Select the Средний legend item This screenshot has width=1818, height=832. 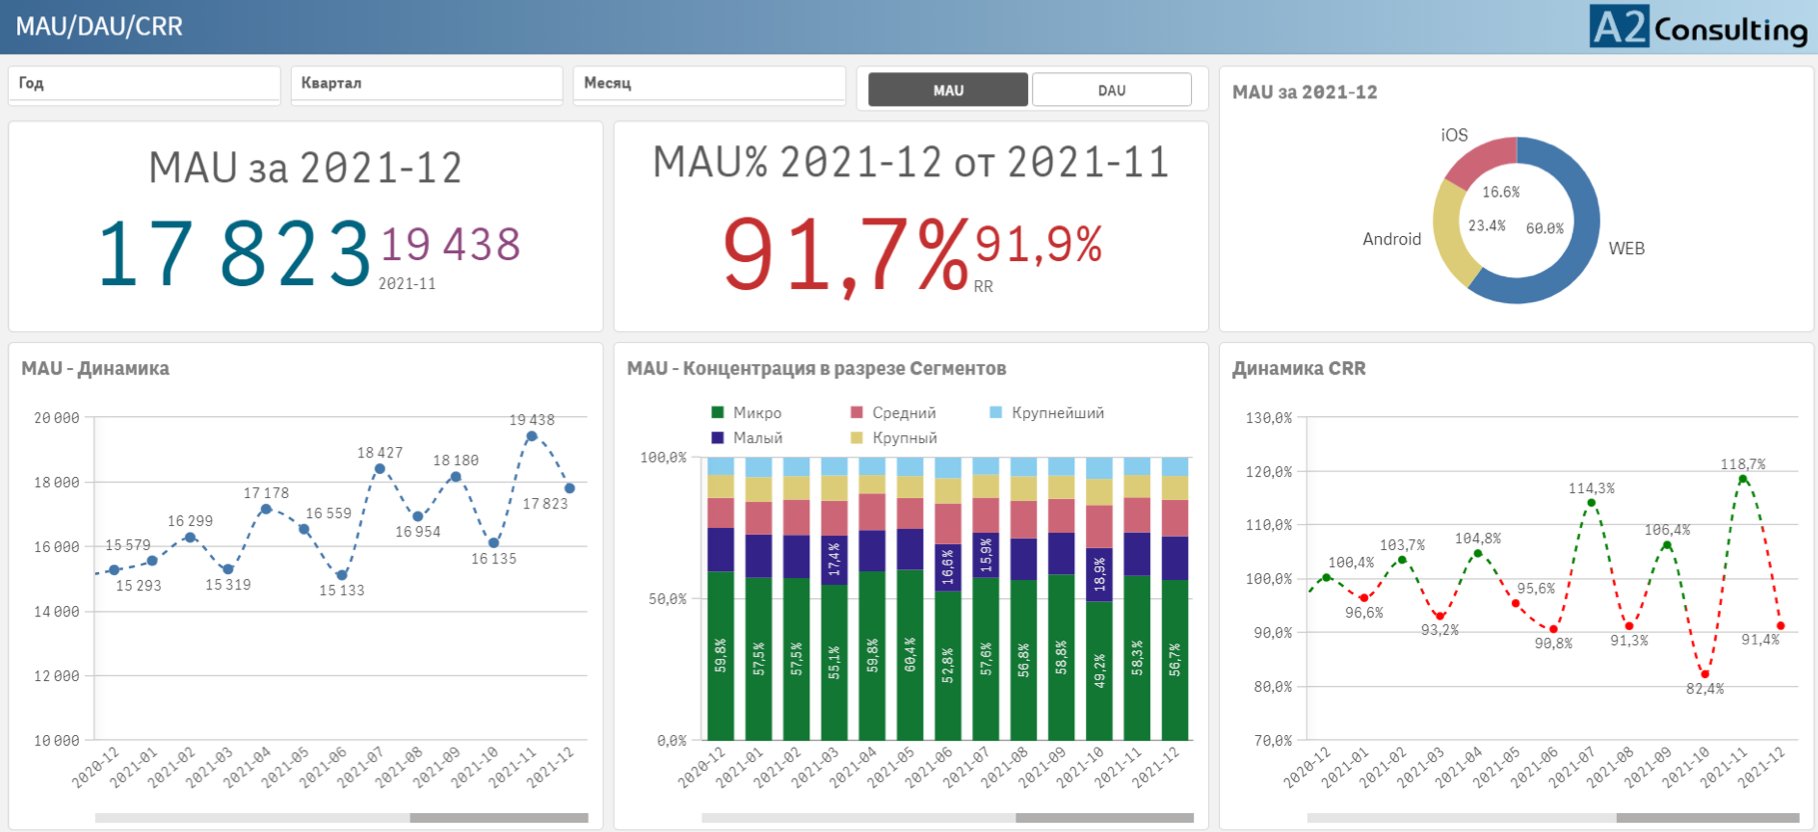click(x=892, y=413)
